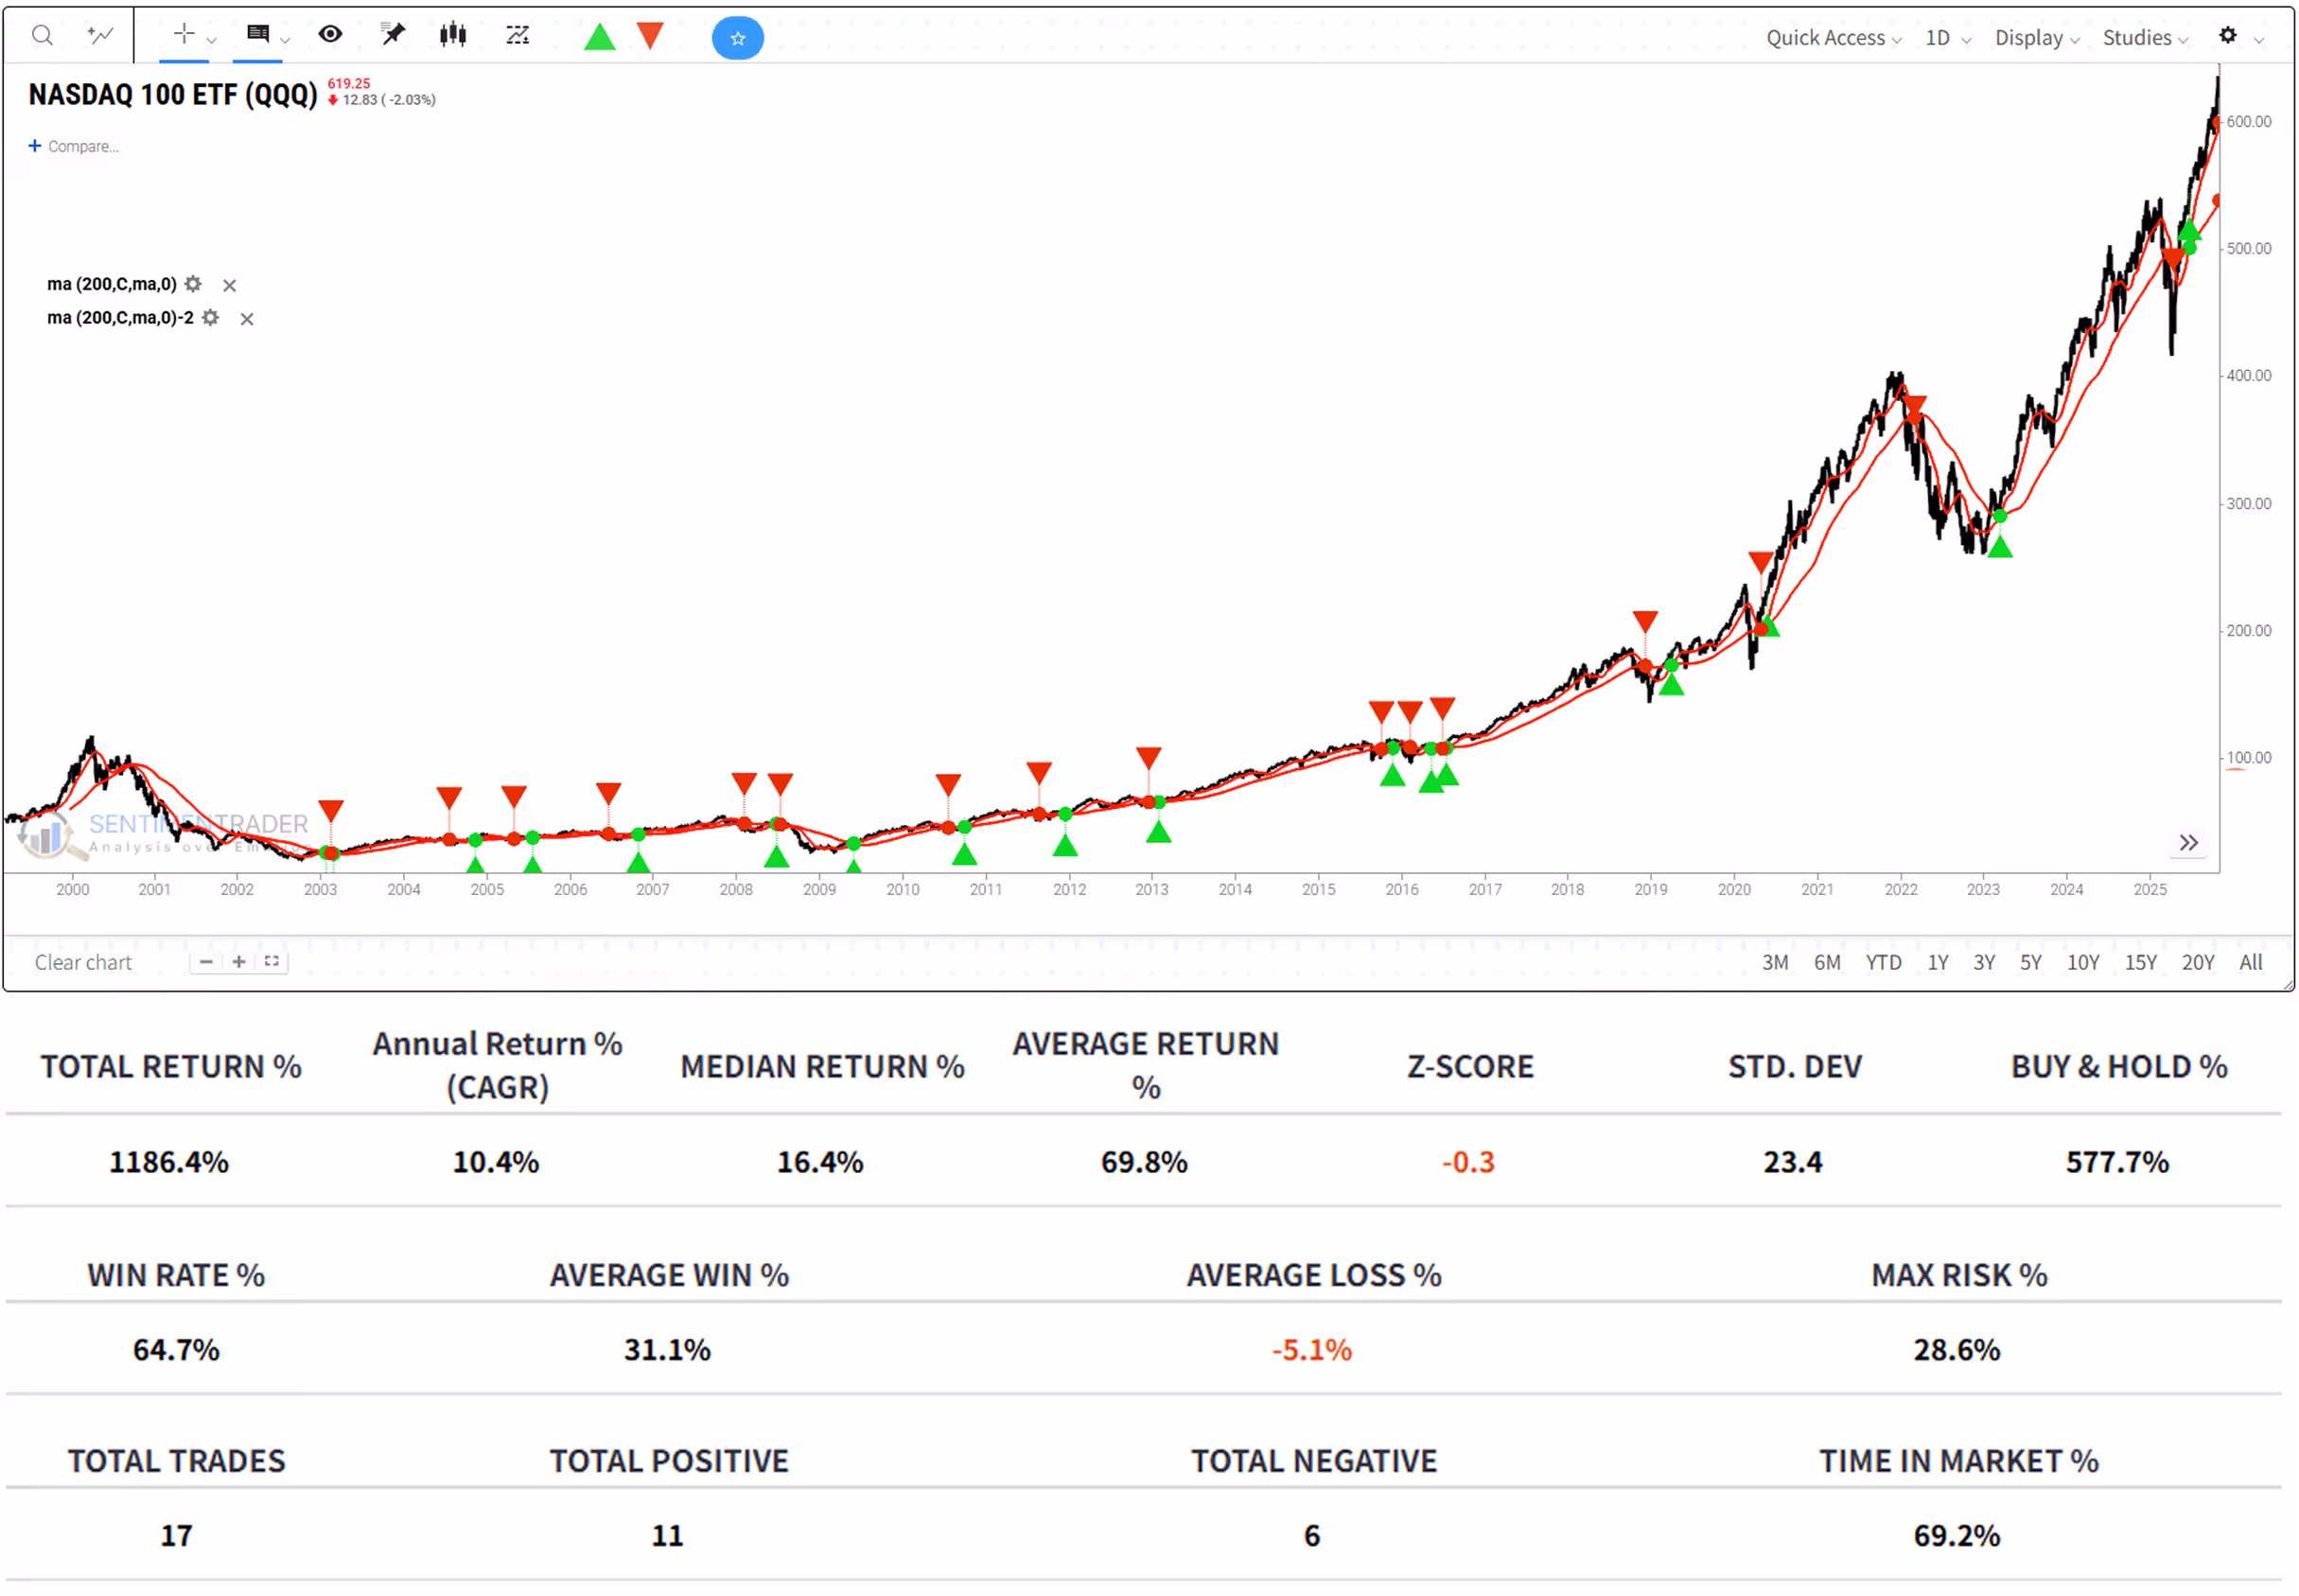
Task: Click the symbol search magnifier icon
Action: pos(42,36)
